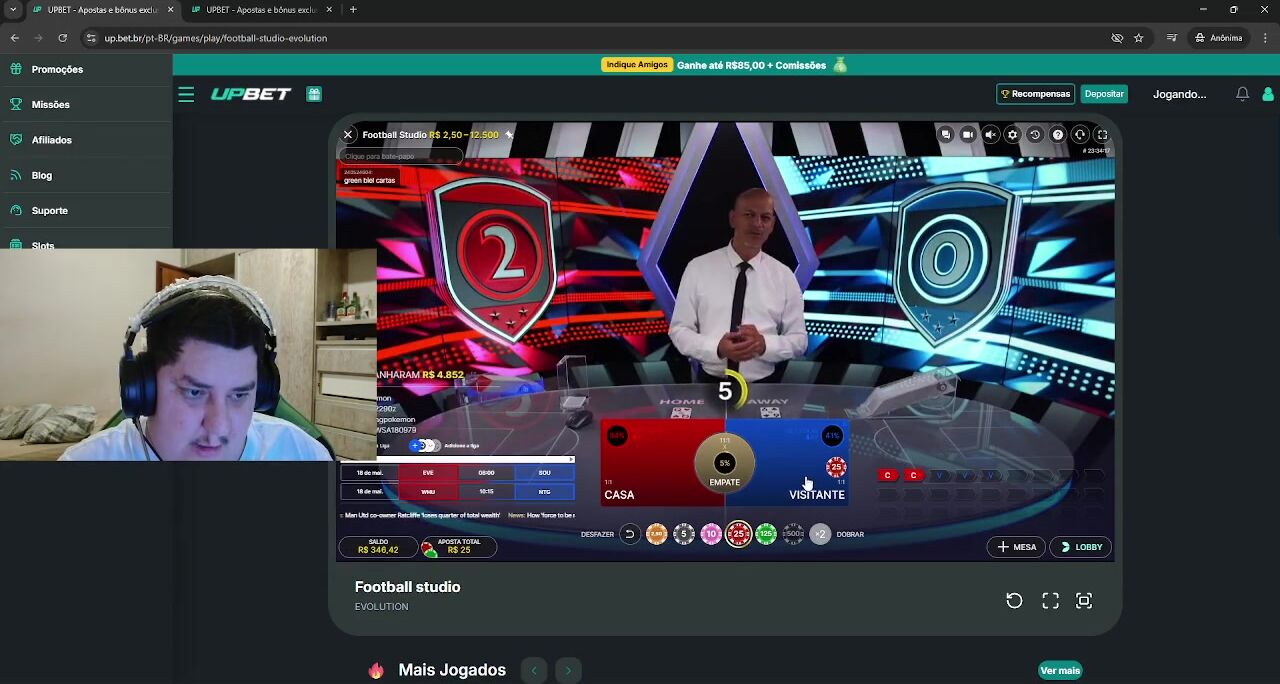
Task: Open a new browser tab
Action: pos(353,10)
